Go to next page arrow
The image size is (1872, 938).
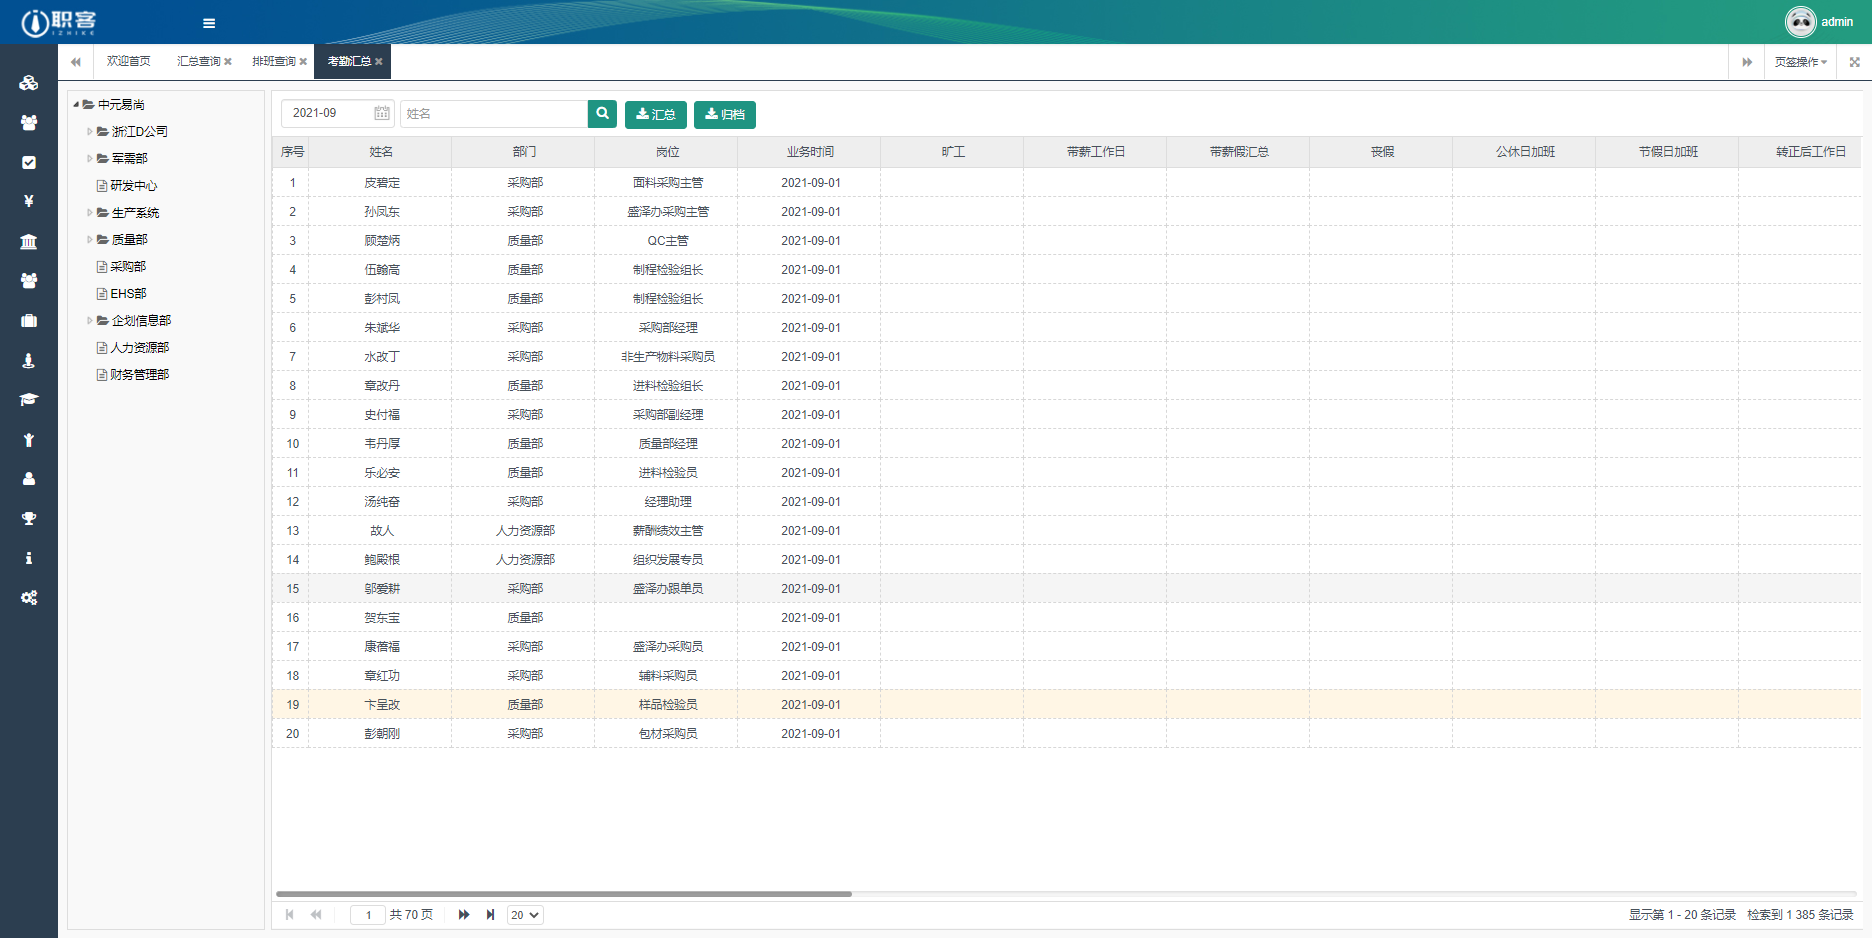coord(464,915)
